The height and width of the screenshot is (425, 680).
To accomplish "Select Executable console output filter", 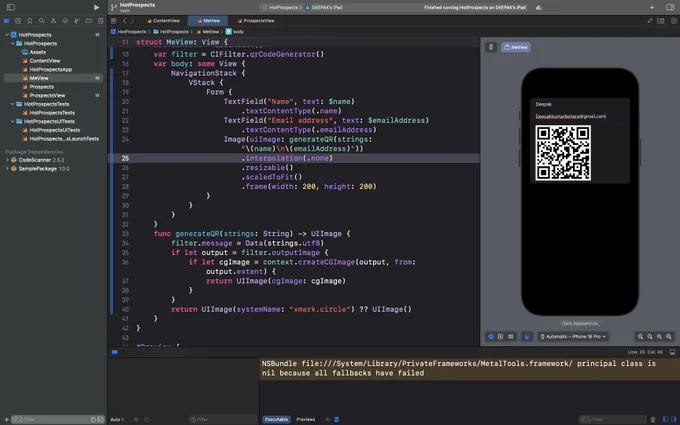I will coord(276,419).
